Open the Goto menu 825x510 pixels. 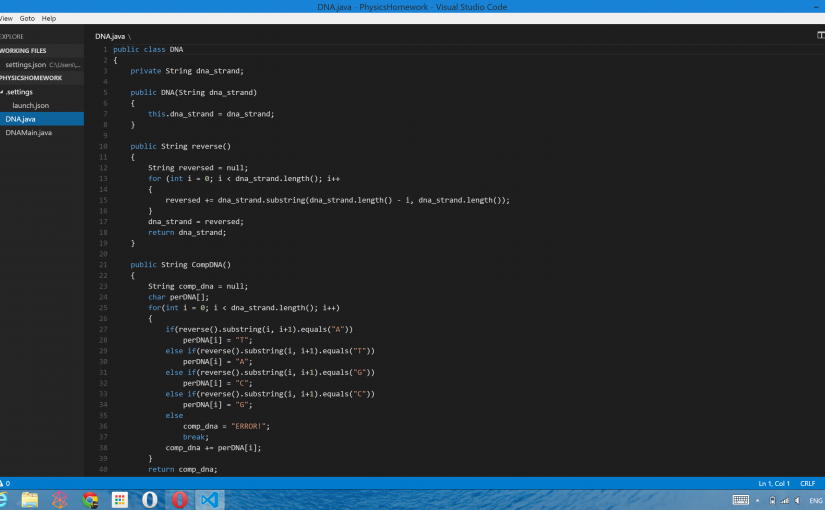[x=27, y=18]
